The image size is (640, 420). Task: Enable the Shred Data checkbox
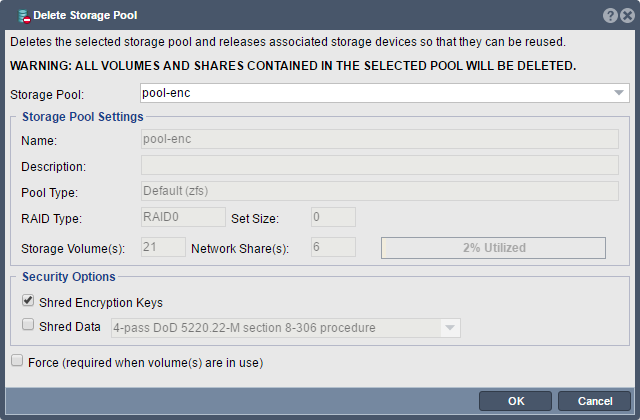coord(28,324)
